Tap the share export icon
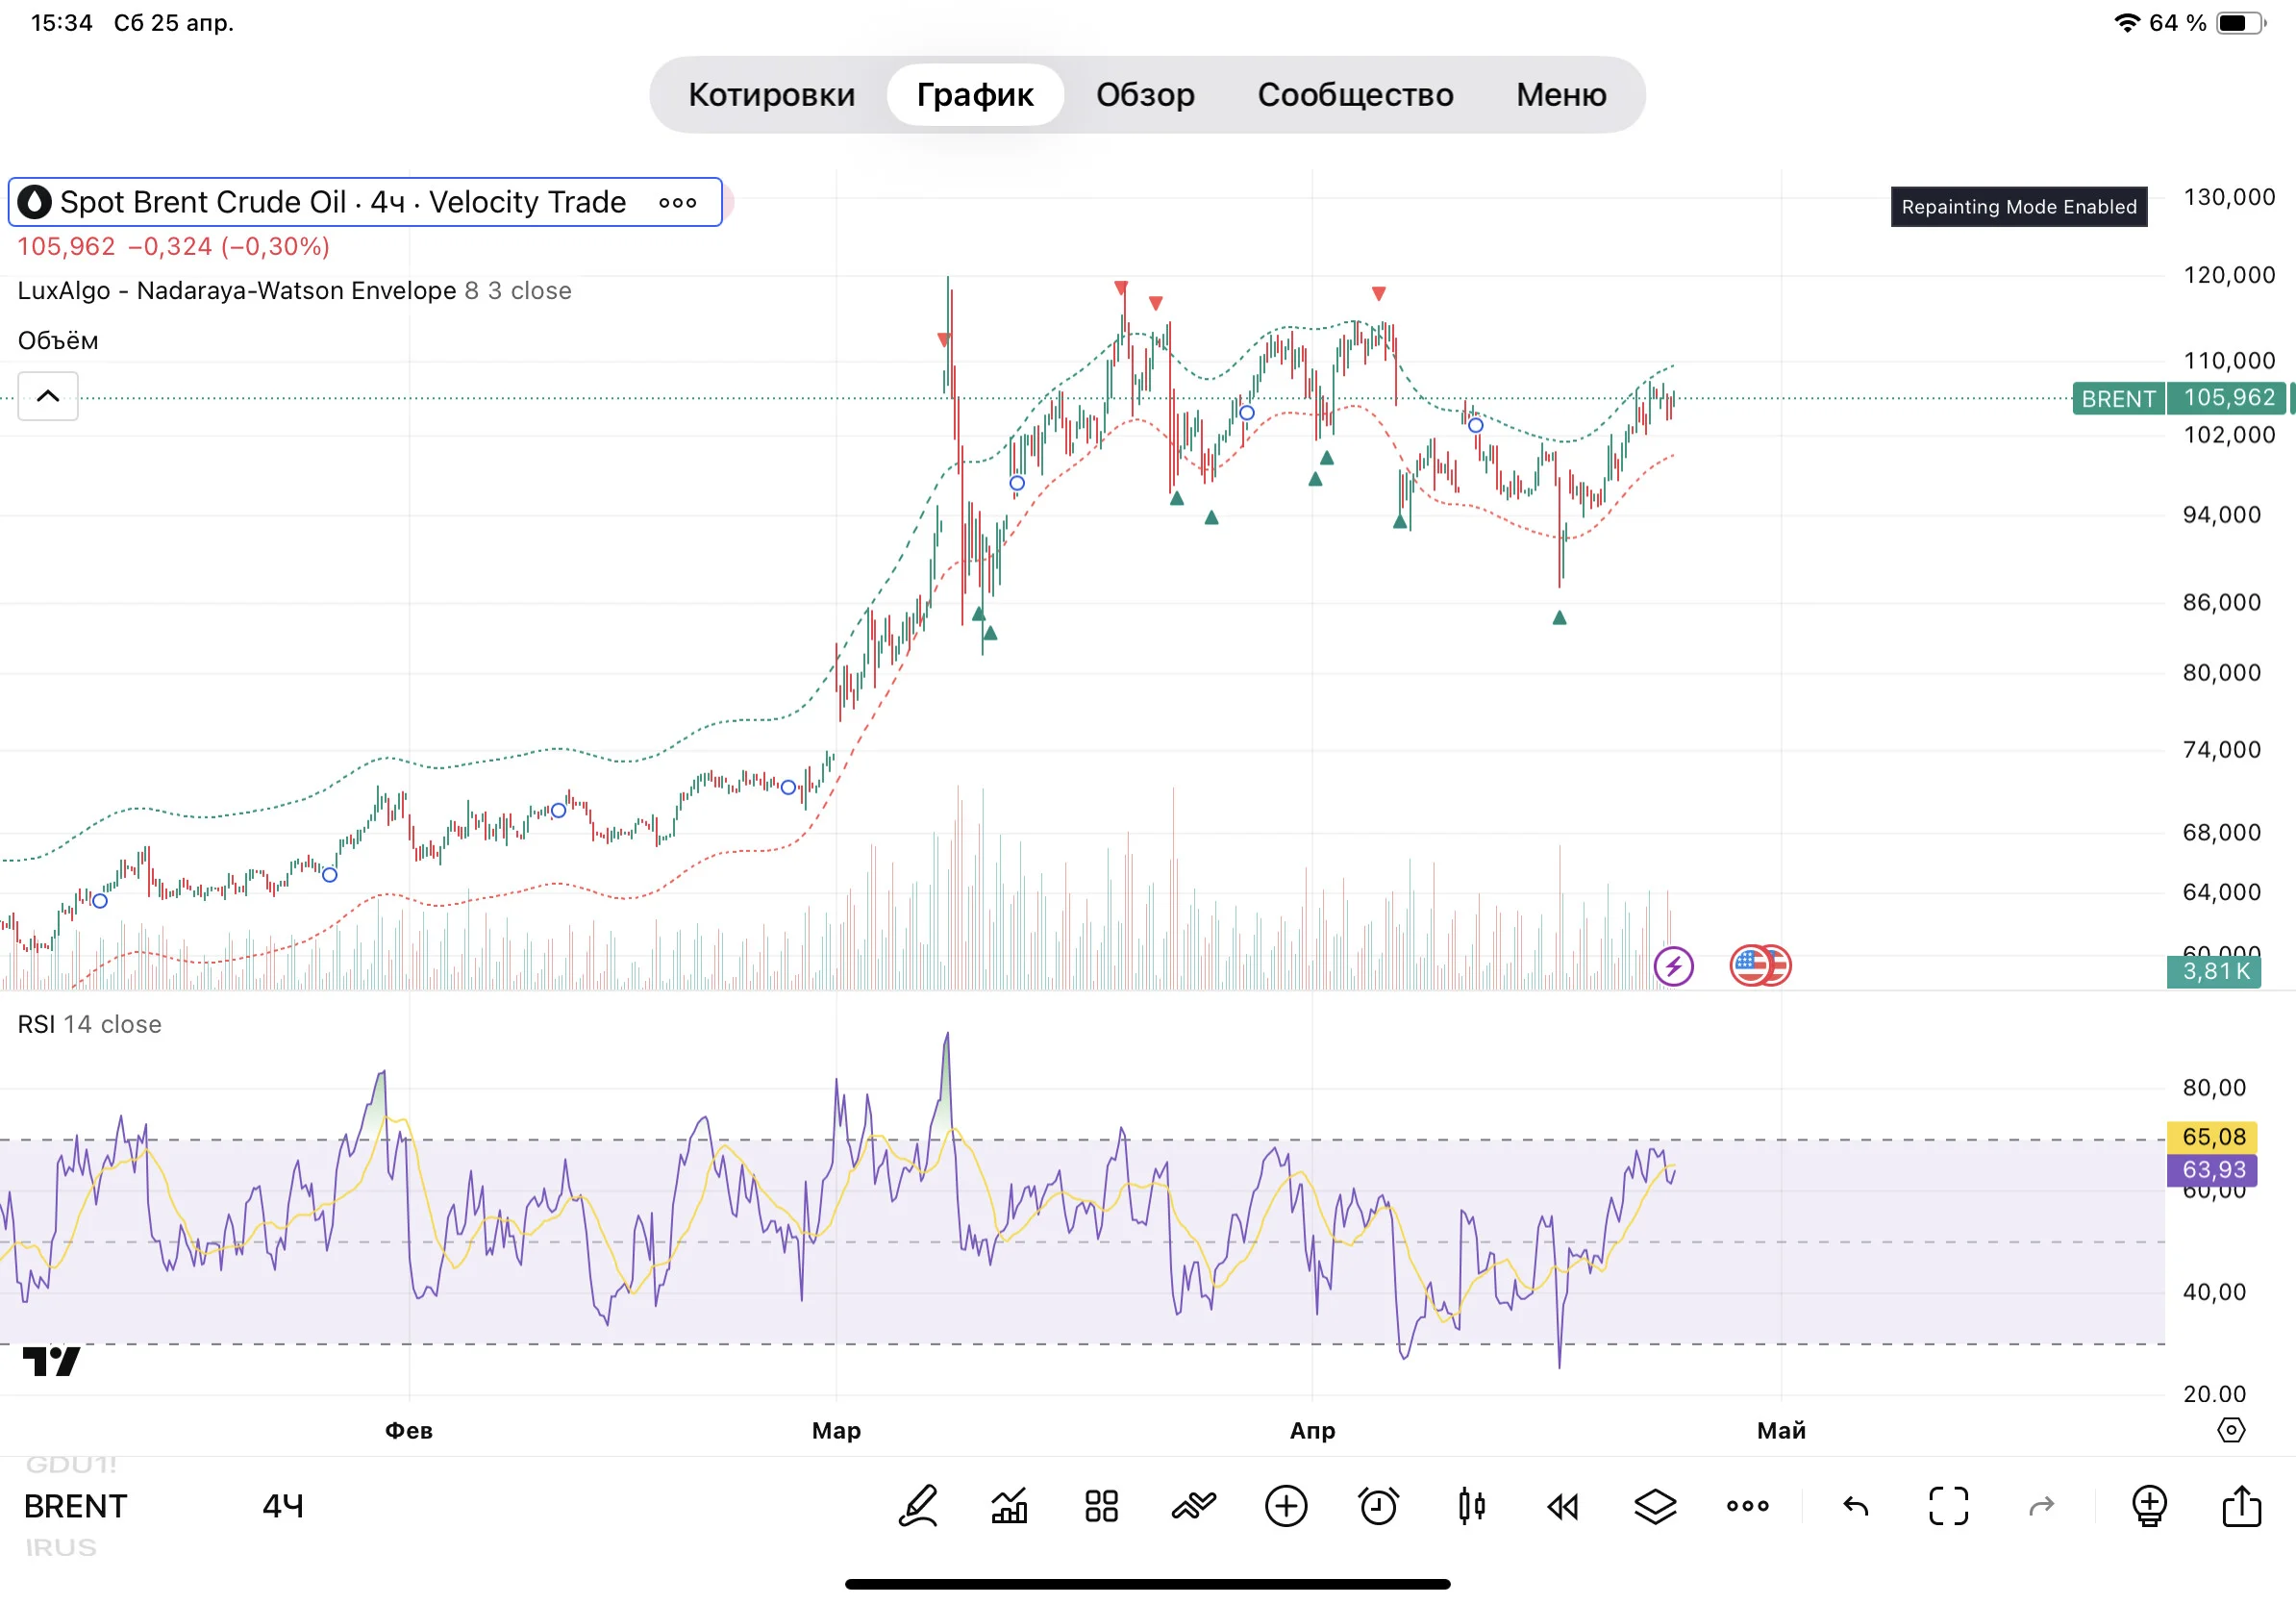The image size is (2296, 1604). tap(2241, 1505)
